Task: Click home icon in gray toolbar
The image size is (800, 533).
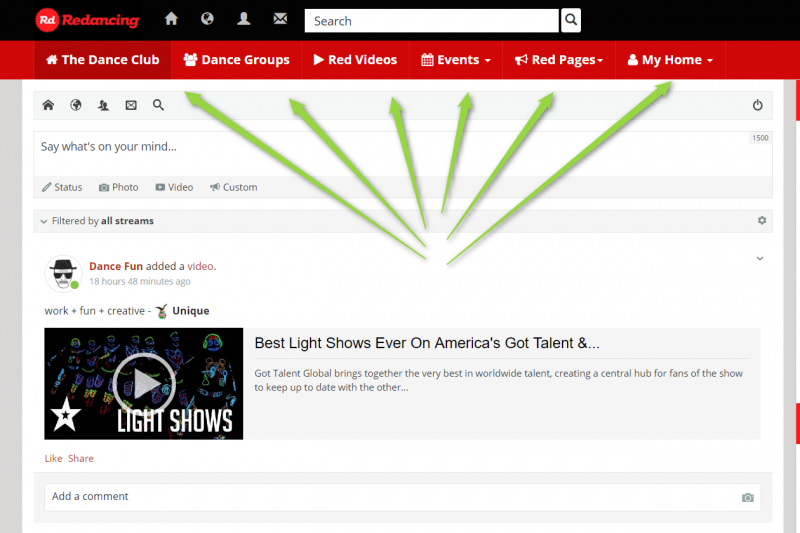Action: [x=48, y=105]
